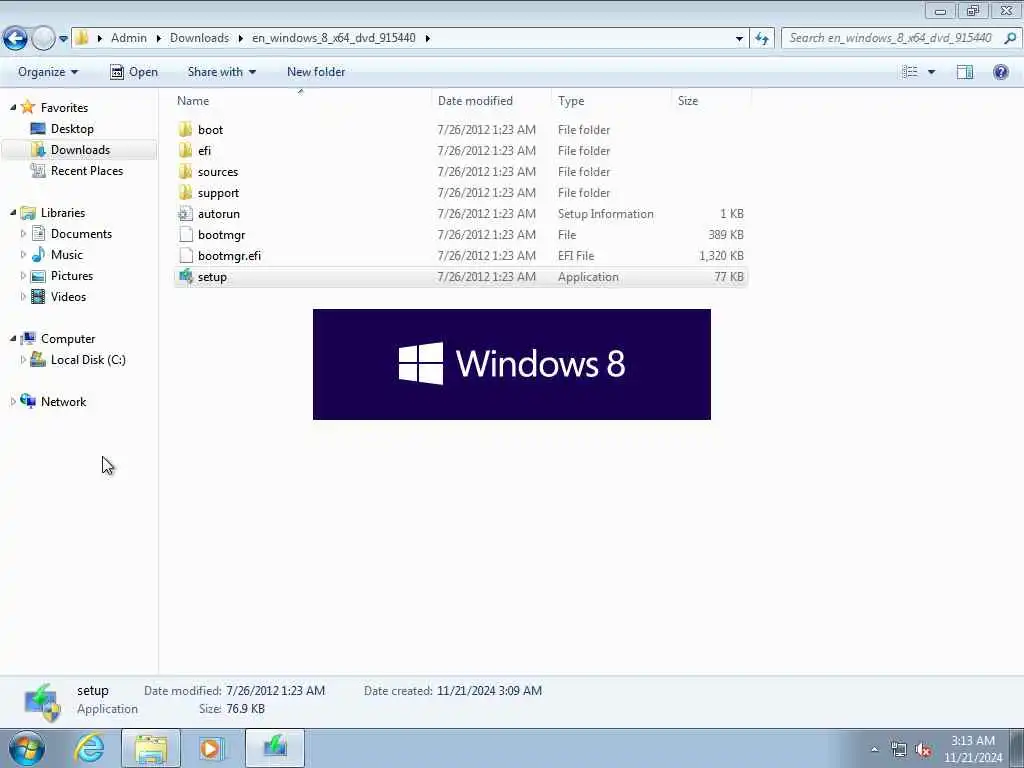This screenshot has height=768, width=1024.
Task: Click the network tray icon
Action: point(899,749)
